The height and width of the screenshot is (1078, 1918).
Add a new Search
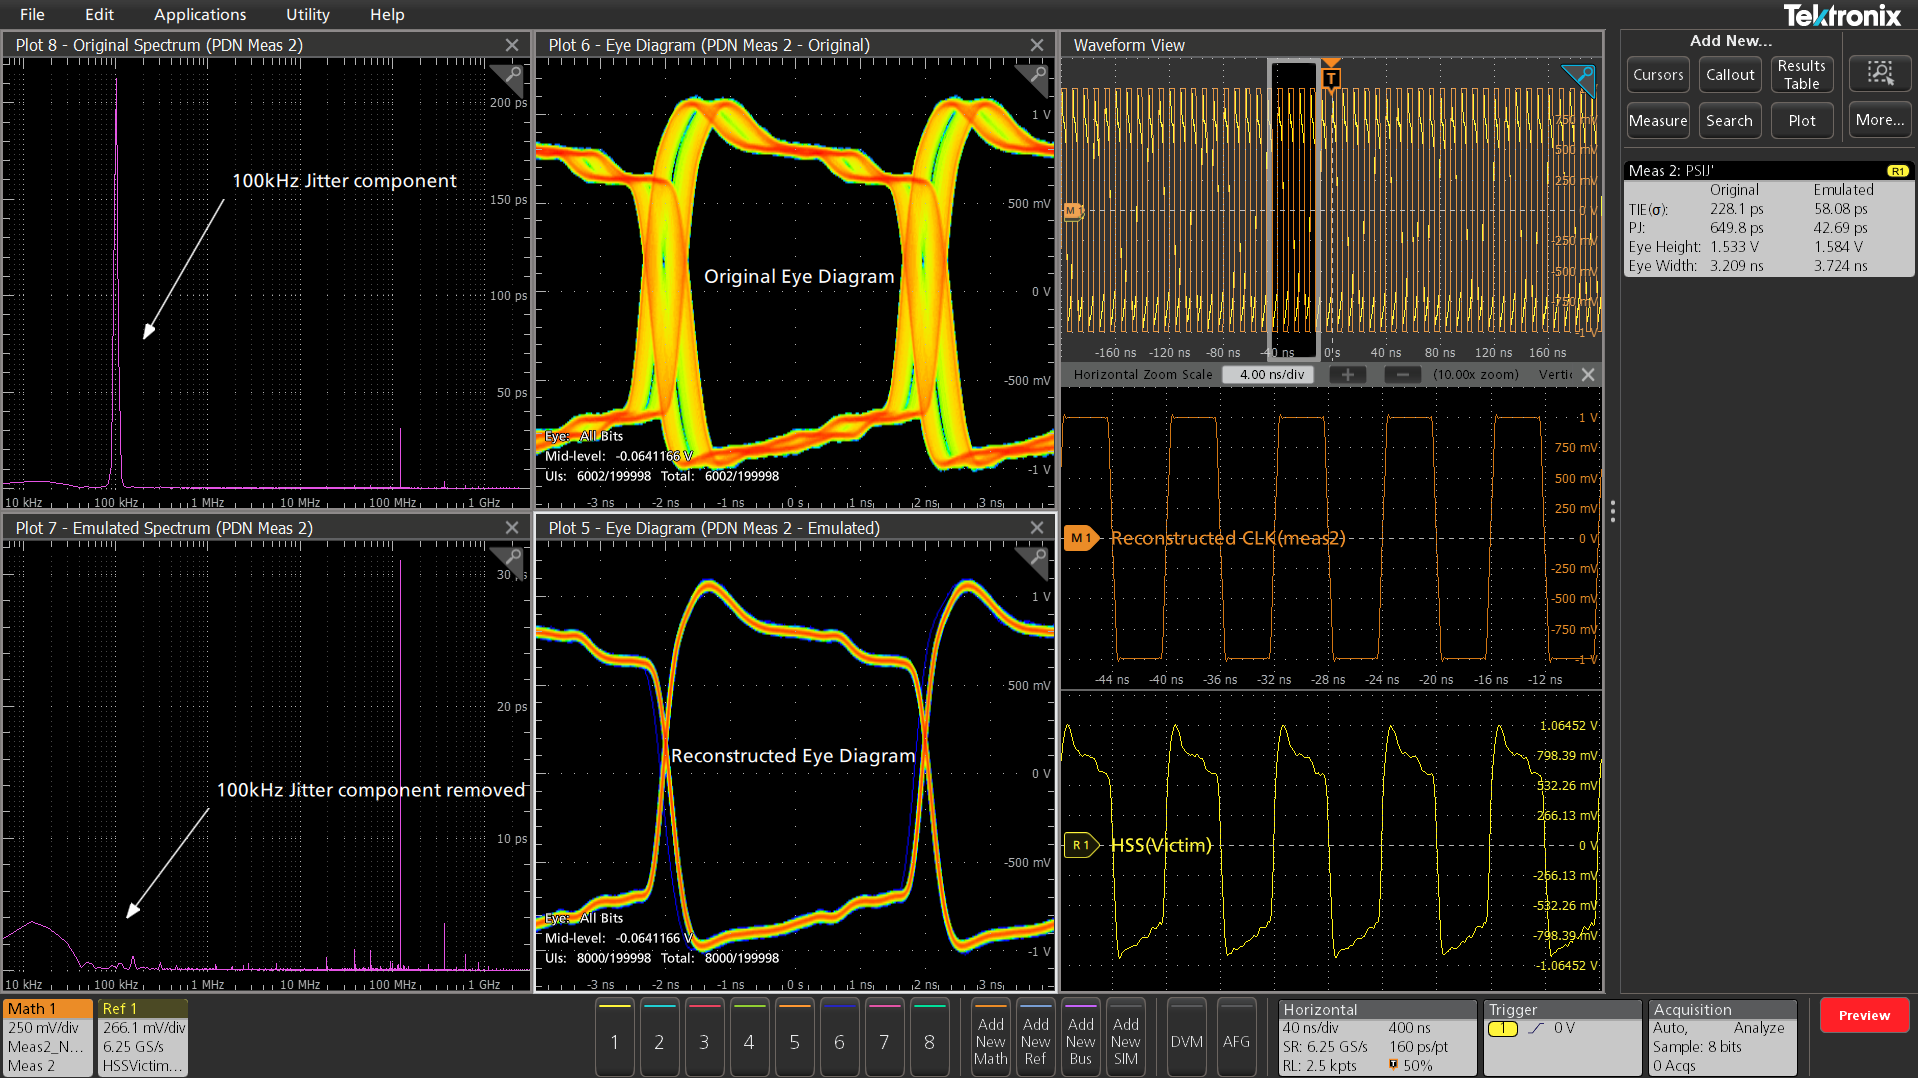[1730, 121]
